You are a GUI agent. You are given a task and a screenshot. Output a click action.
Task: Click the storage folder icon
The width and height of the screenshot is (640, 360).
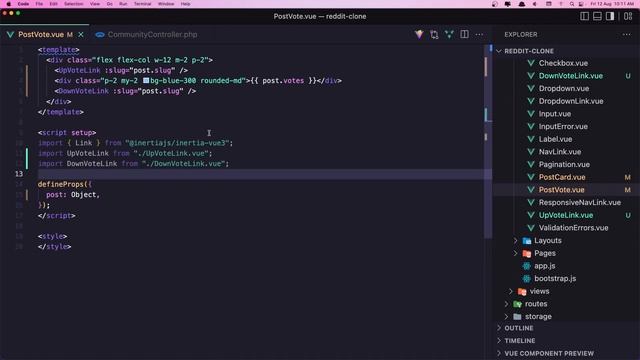click(517, 317)
